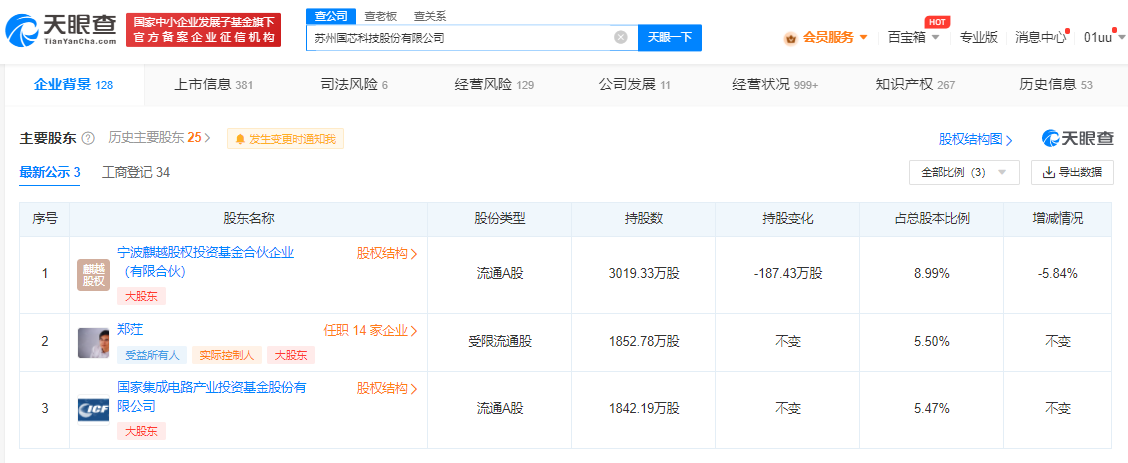This screenshot has width=1128, height=463.
Task: Open 历史主要股东 25 link
Action: coord(160,137)
